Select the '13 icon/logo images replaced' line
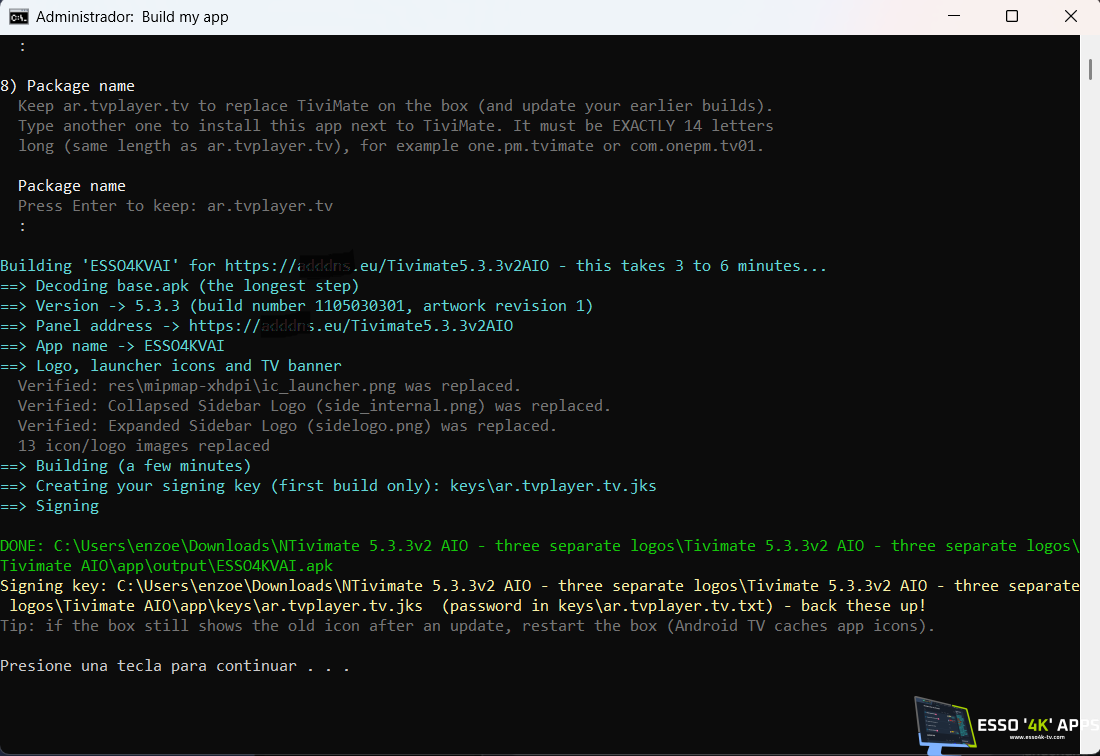This screenshot has width=1100, height=756. (x=144, y=446)
